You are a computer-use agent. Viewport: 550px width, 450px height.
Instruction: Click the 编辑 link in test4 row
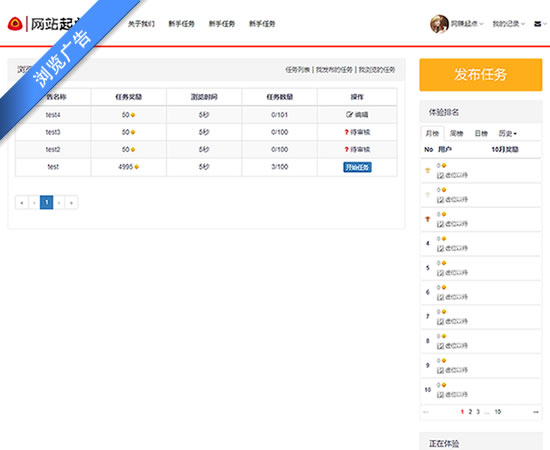coord(361,115)
